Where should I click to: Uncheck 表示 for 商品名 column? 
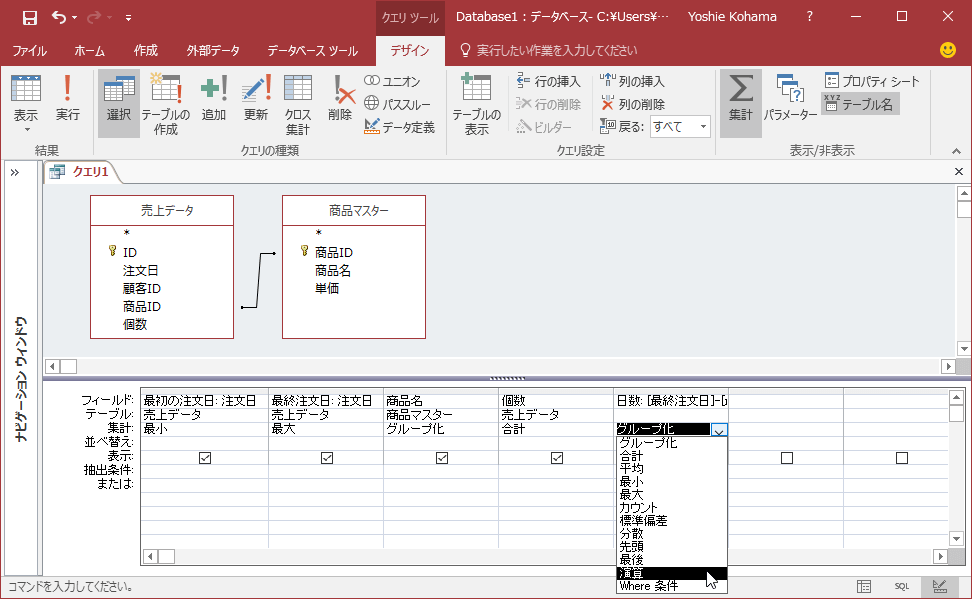[x=442, y=458]
